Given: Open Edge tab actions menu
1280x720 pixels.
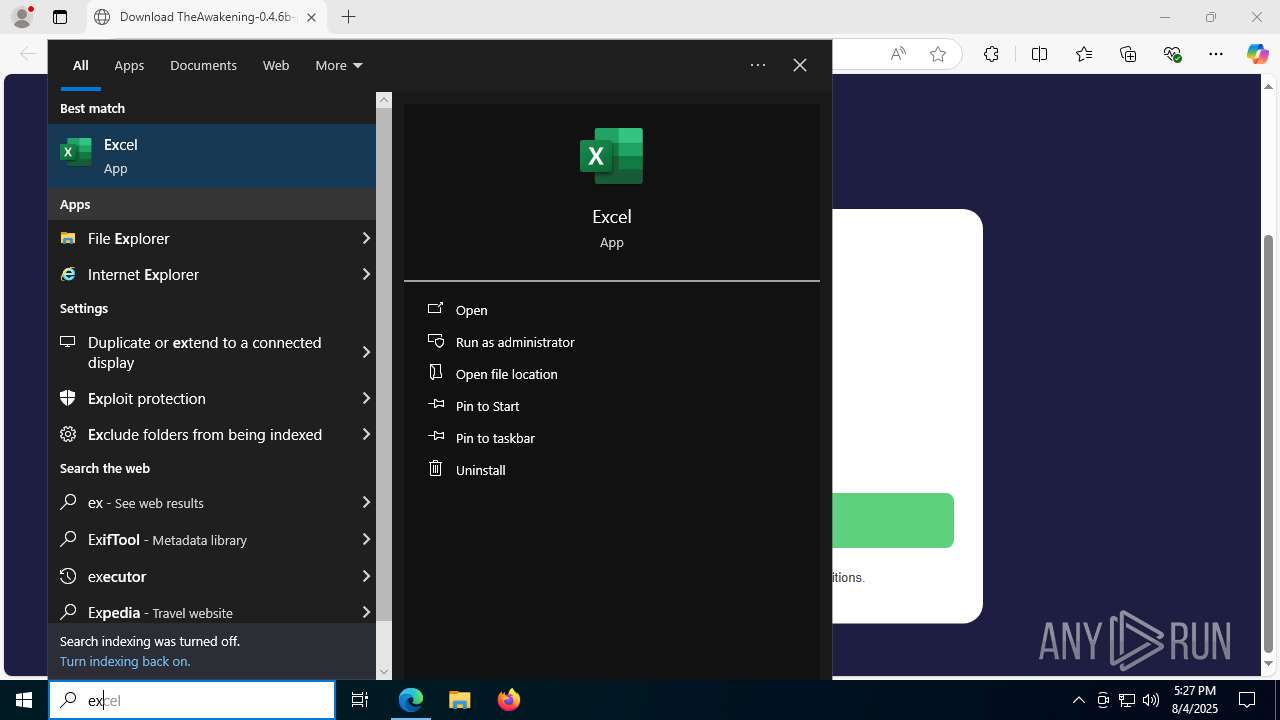Looking at the screenshot, I should 60,17.
